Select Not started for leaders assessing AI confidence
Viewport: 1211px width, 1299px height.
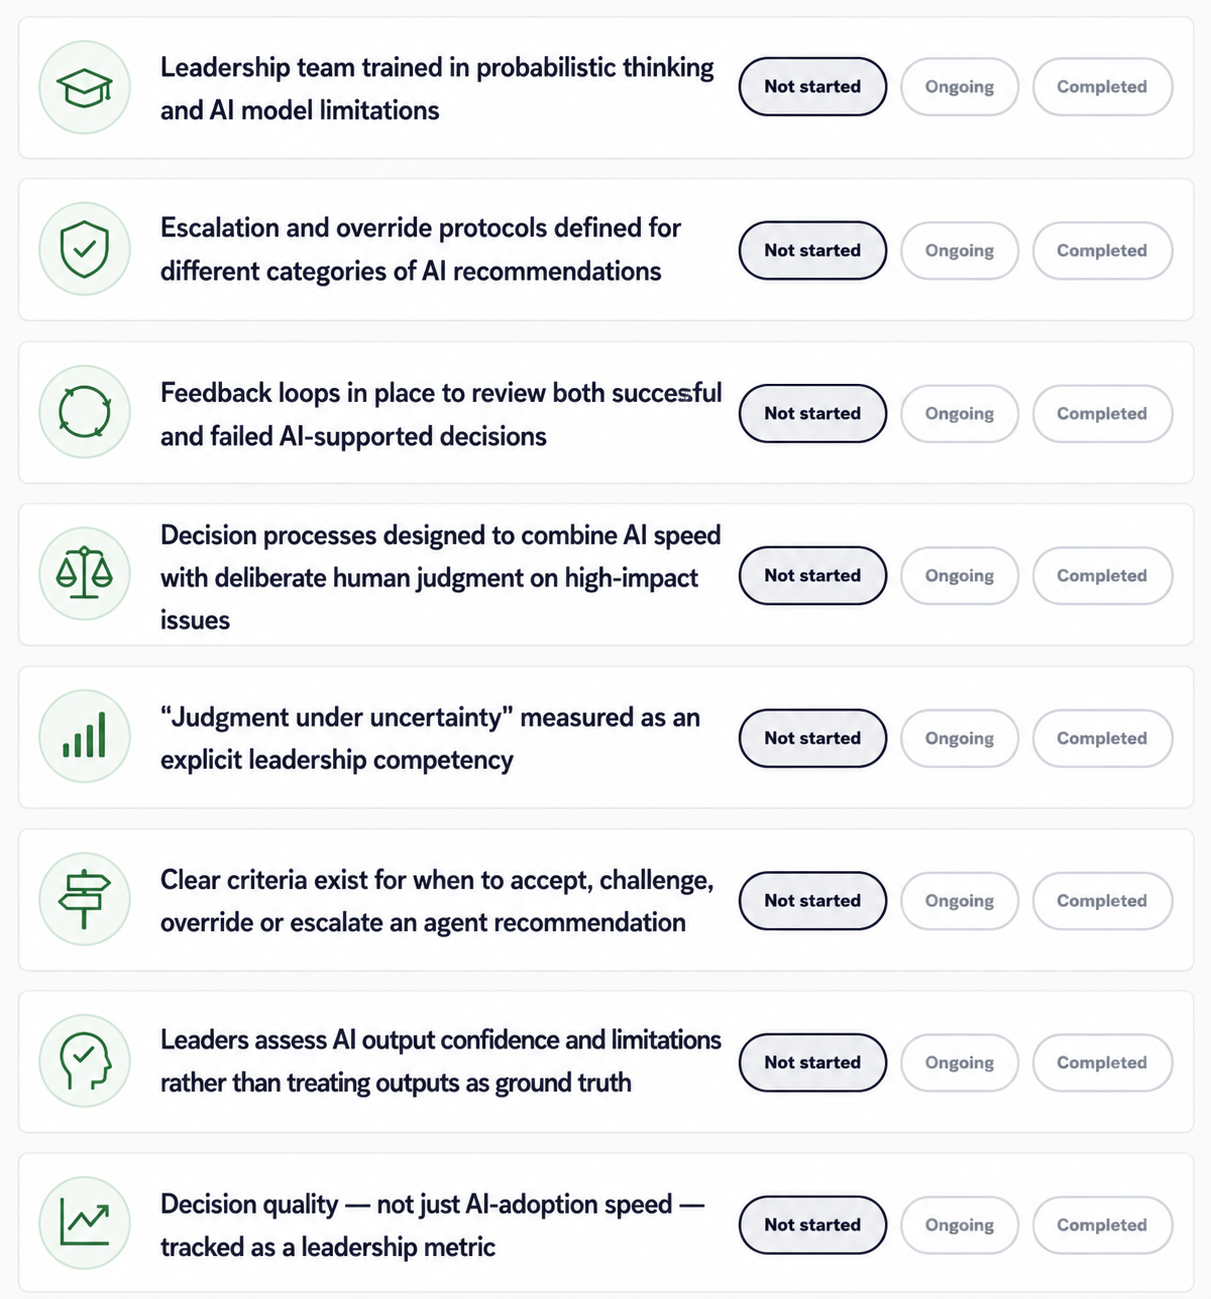[x=813, y=1062]
